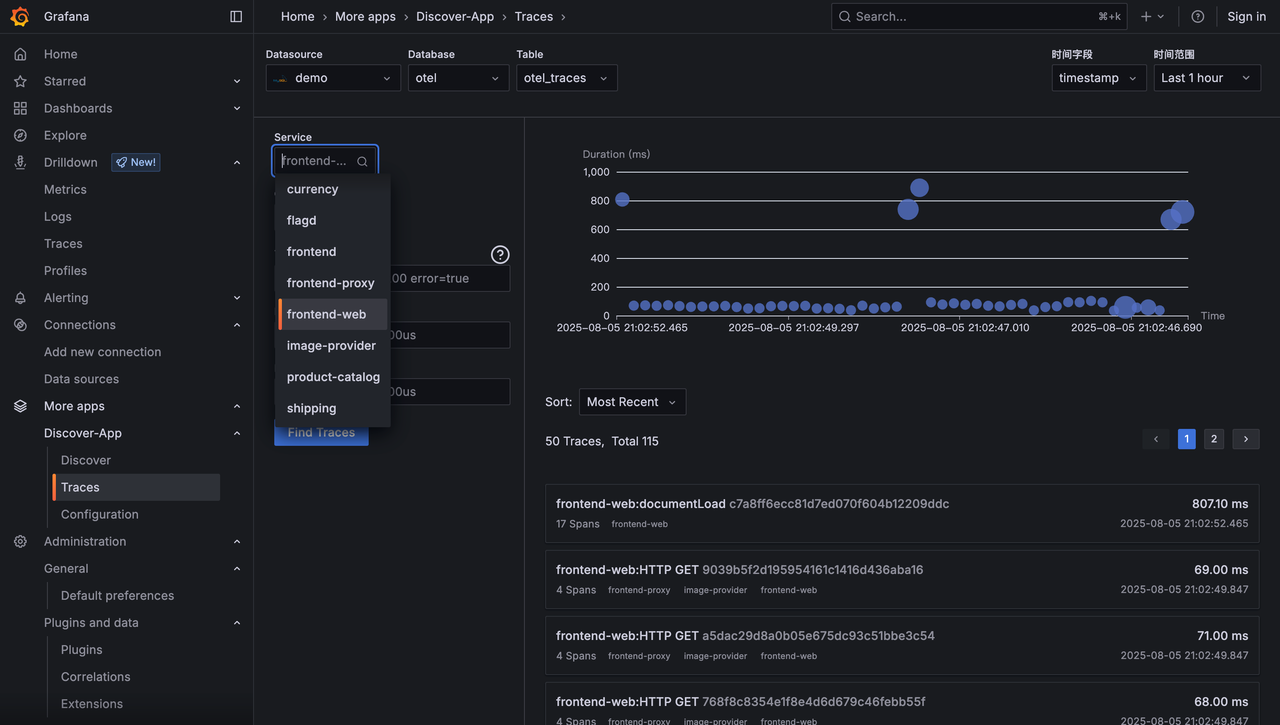The image size is (1280, 725).
Task: Open Plugins in sidebar
Action: 82,650
